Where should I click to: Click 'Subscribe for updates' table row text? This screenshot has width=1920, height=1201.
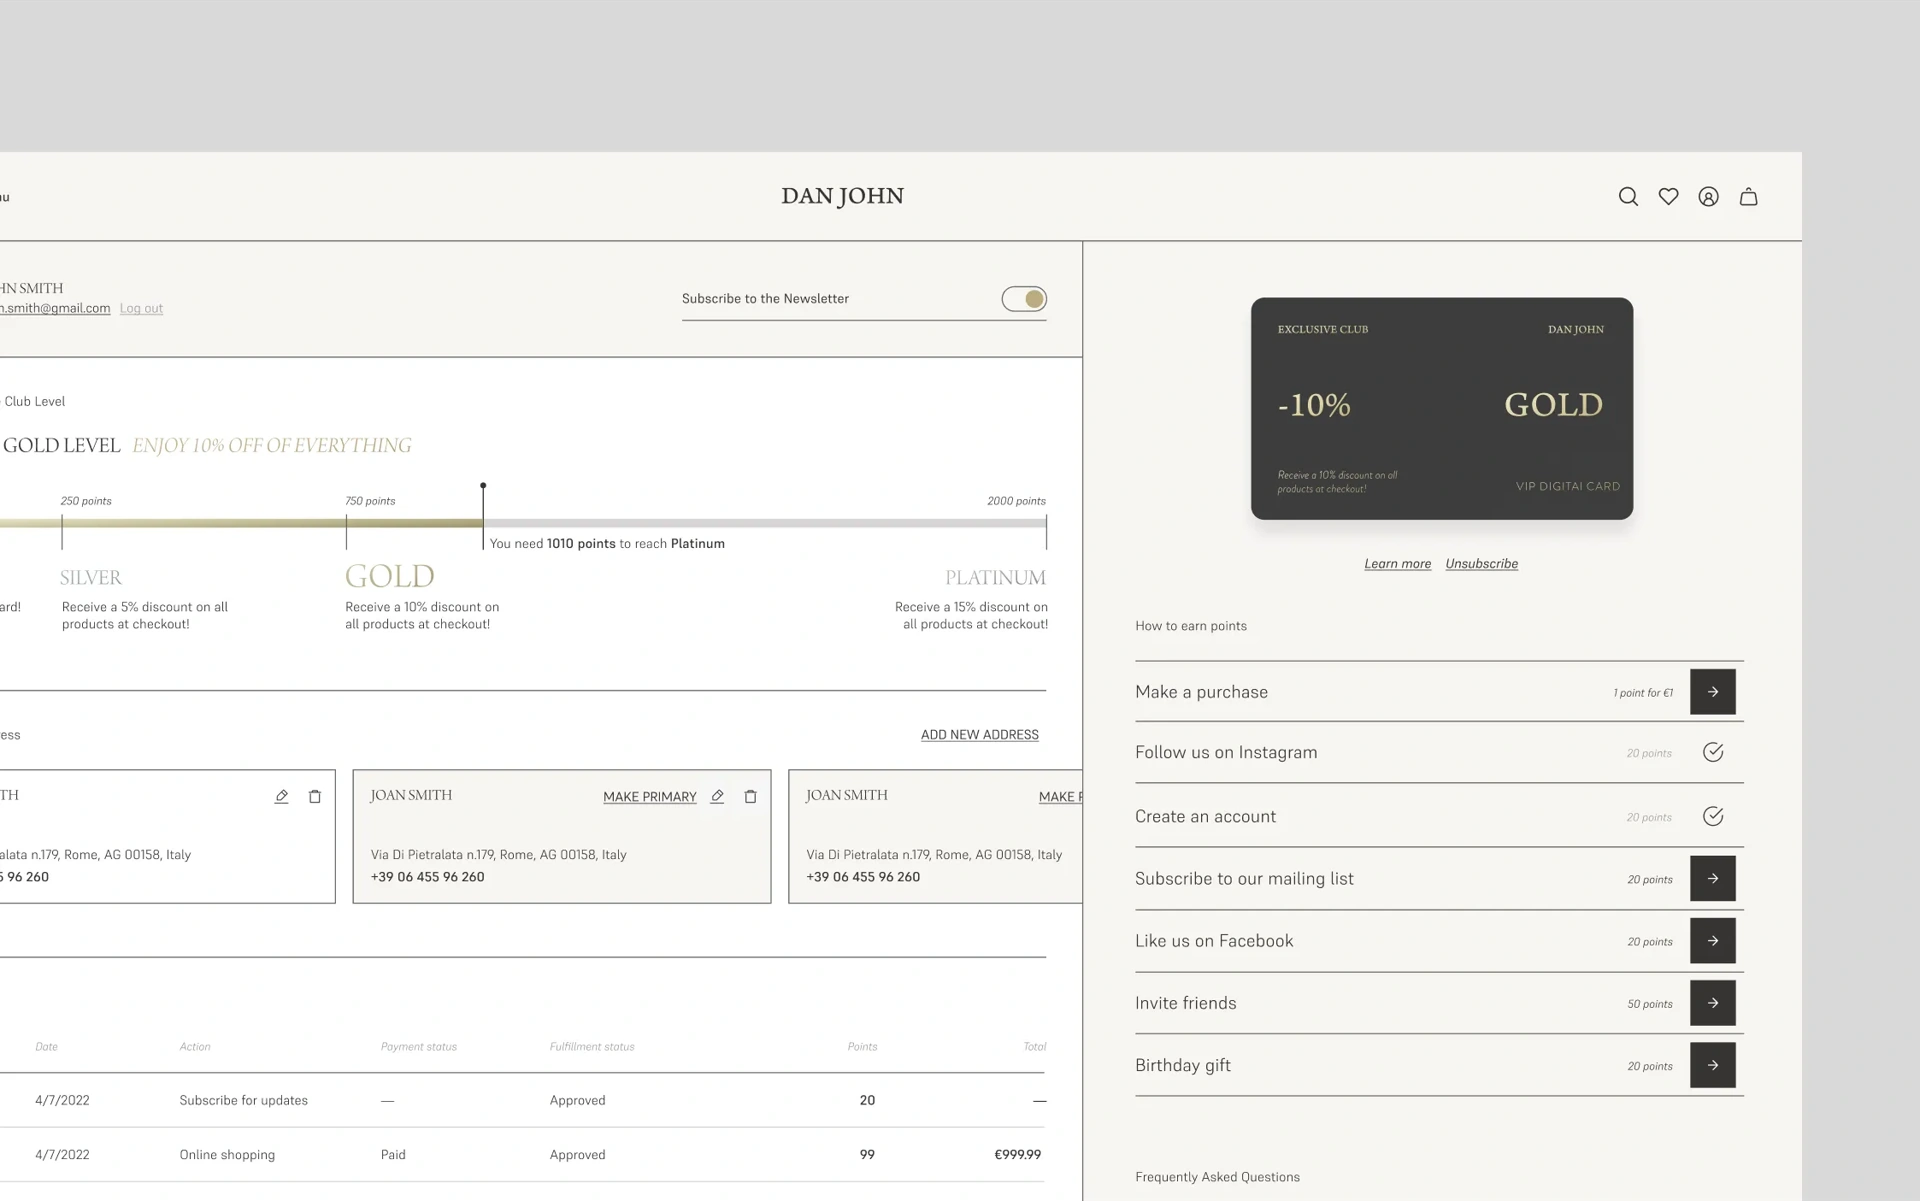pyautogui.click(x=243, y=1100)
